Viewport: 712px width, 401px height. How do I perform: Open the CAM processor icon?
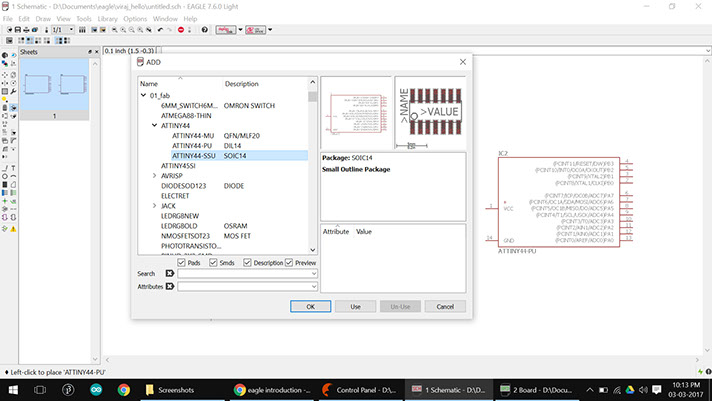[35, 30]
